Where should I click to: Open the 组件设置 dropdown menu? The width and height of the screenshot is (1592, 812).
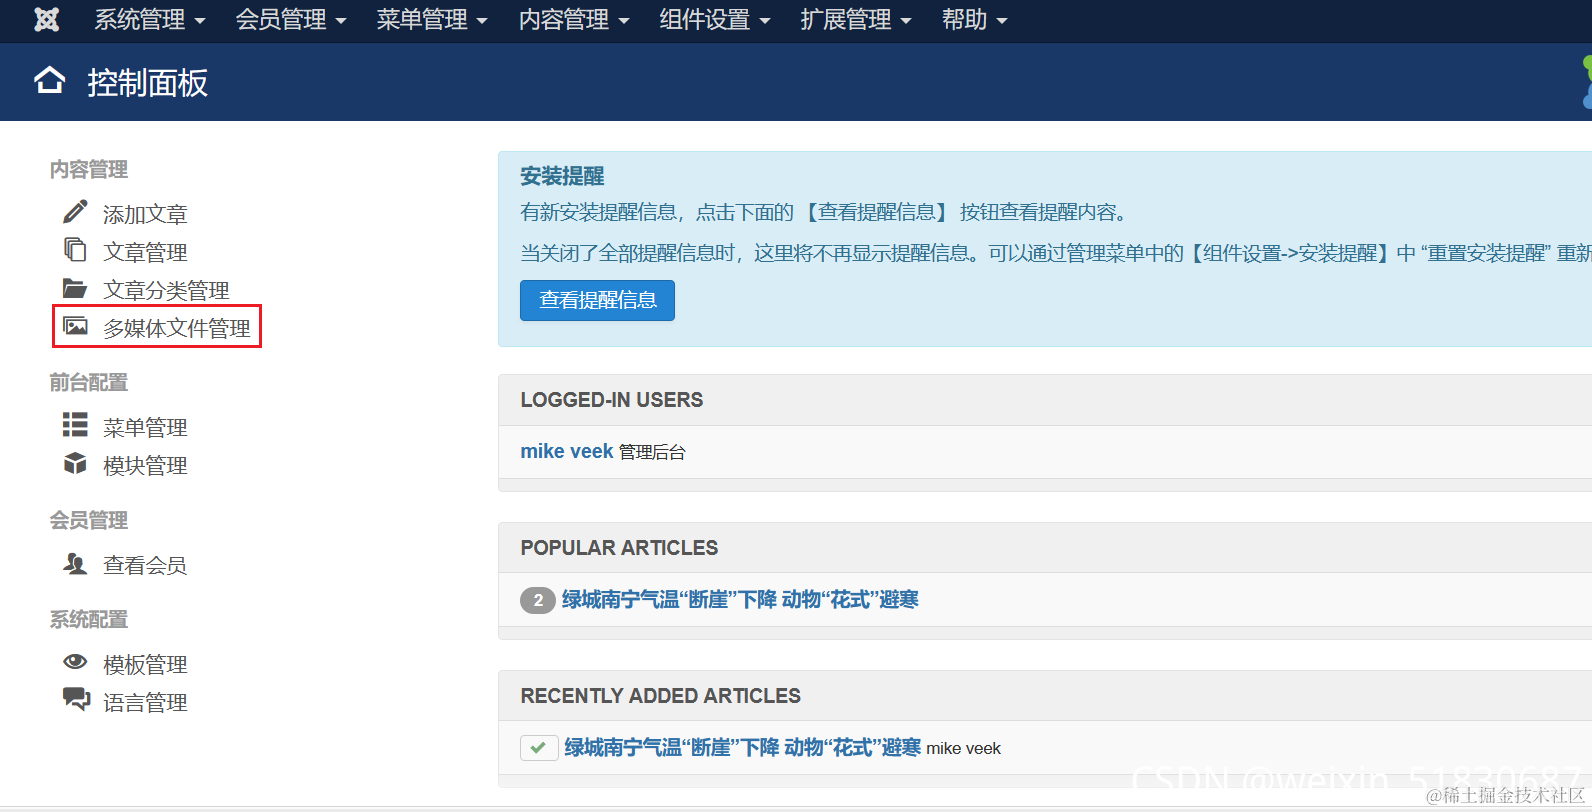click(x=715, y=20)
